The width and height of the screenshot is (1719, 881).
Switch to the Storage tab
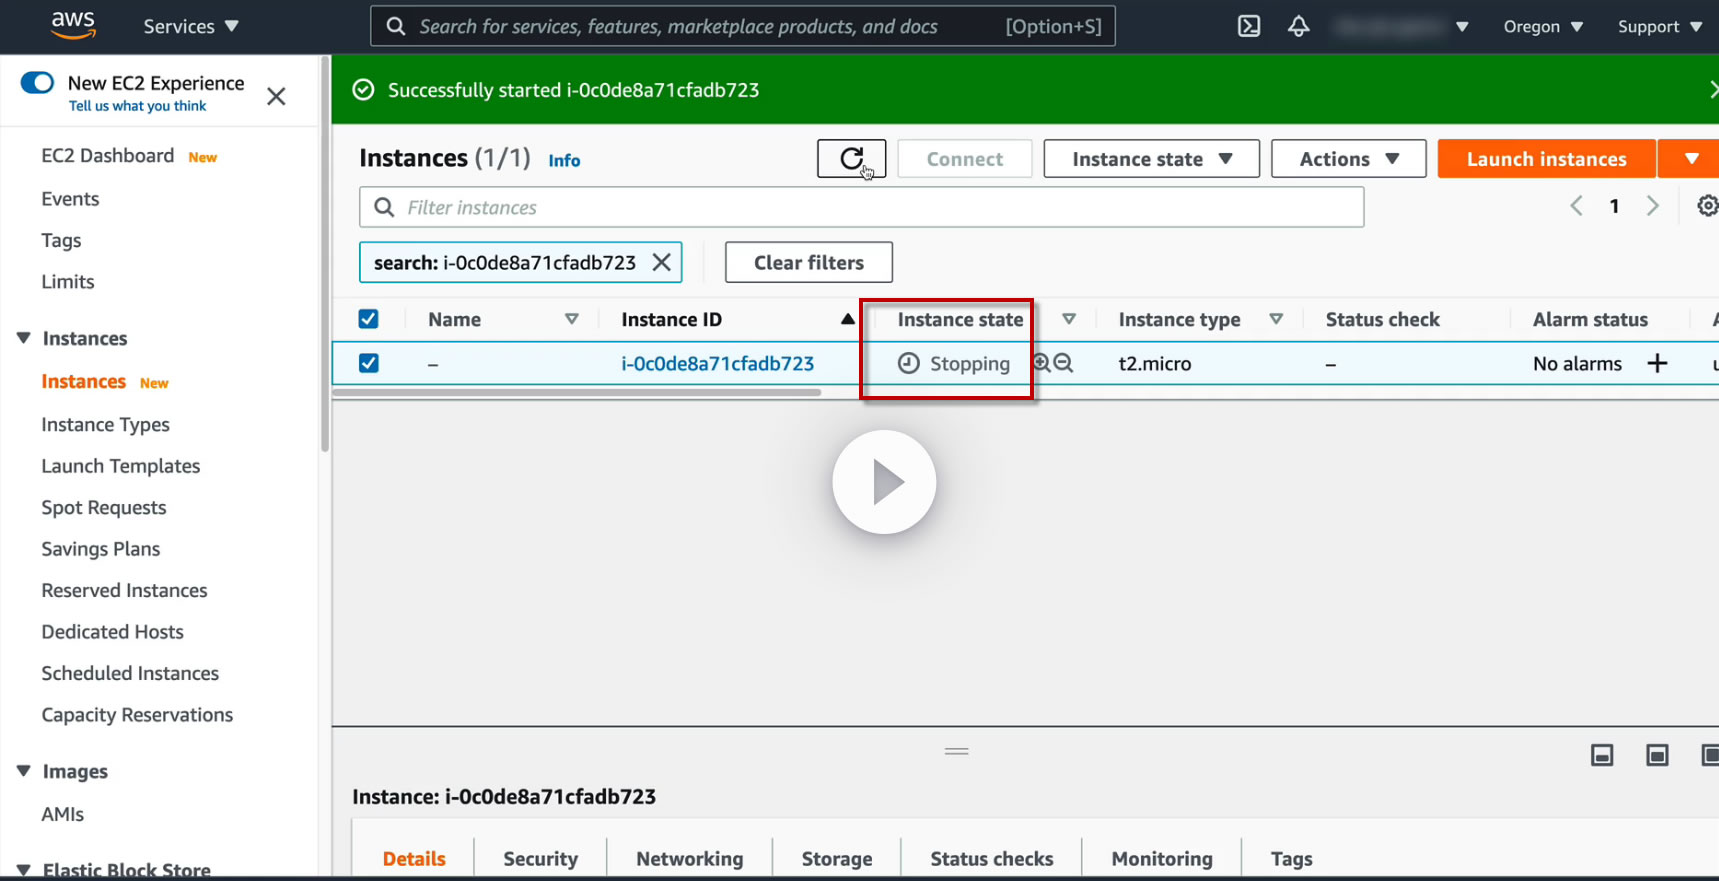coord(836,859)
